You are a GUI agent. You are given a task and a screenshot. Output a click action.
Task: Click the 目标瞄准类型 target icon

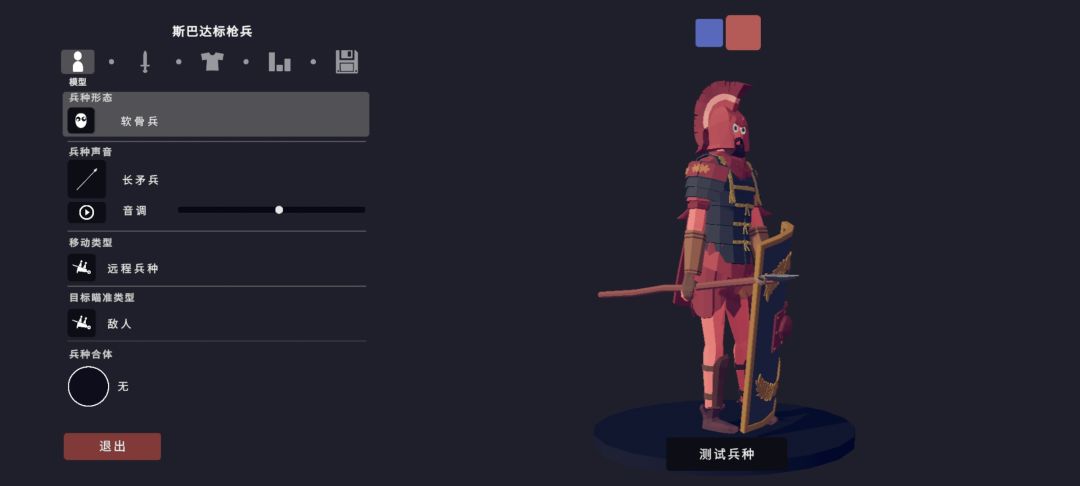point(81,323)
